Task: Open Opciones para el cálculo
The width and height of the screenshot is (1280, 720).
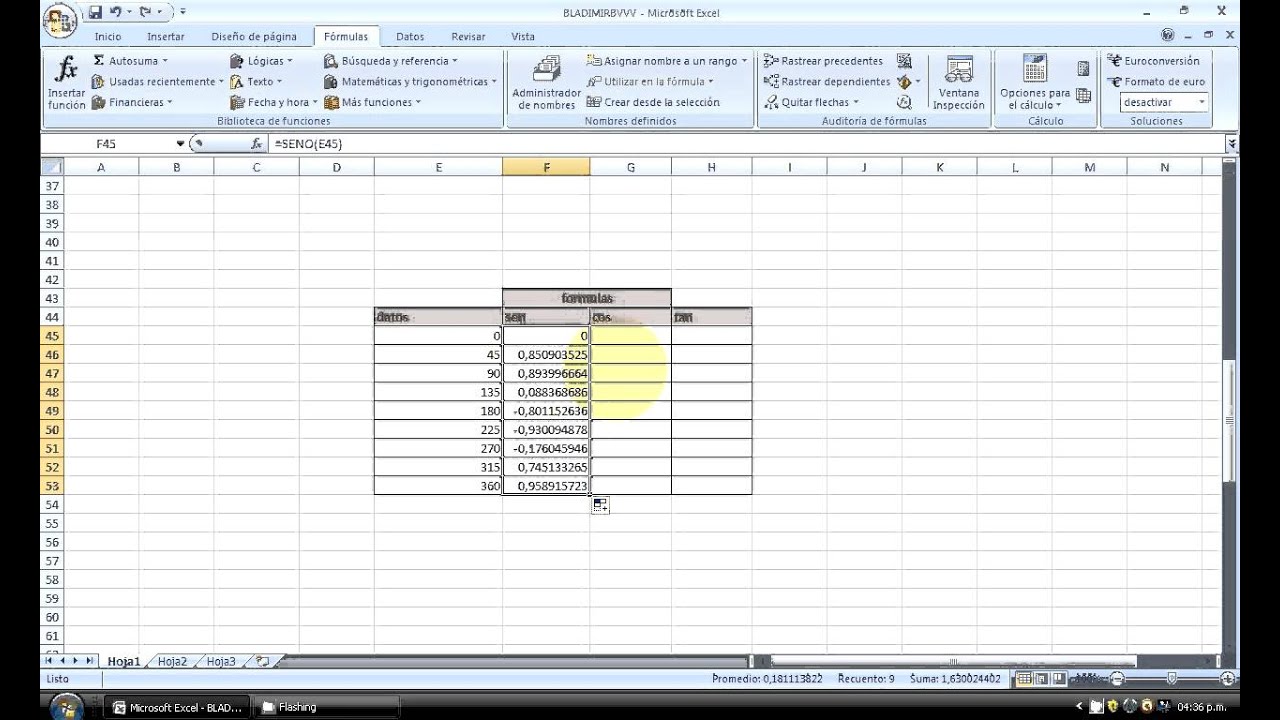Action: (x=1035, y=83)
